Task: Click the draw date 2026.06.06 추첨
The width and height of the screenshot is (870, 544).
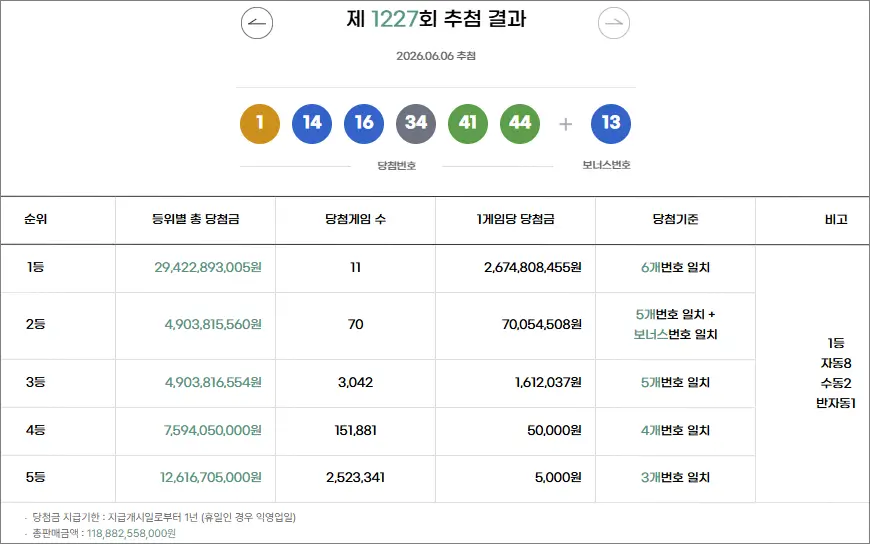Action: click(436, 56)
